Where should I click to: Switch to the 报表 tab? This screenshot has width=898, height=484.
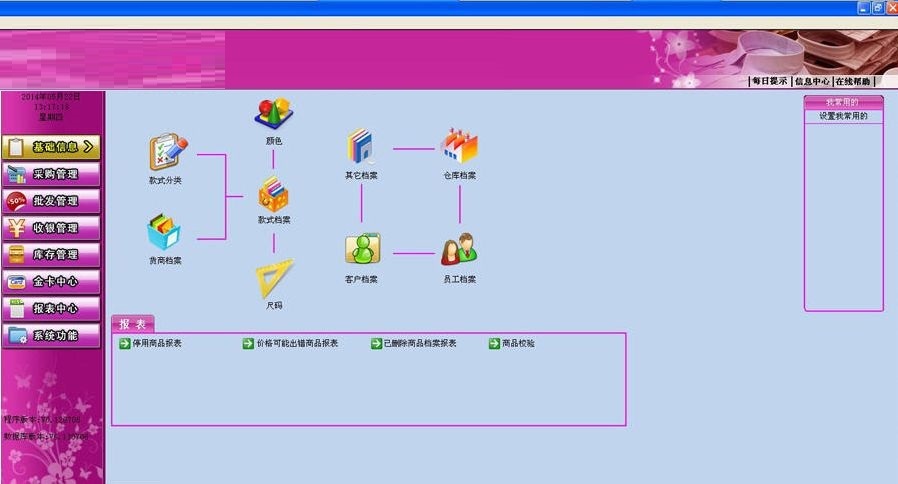(133, 324)
